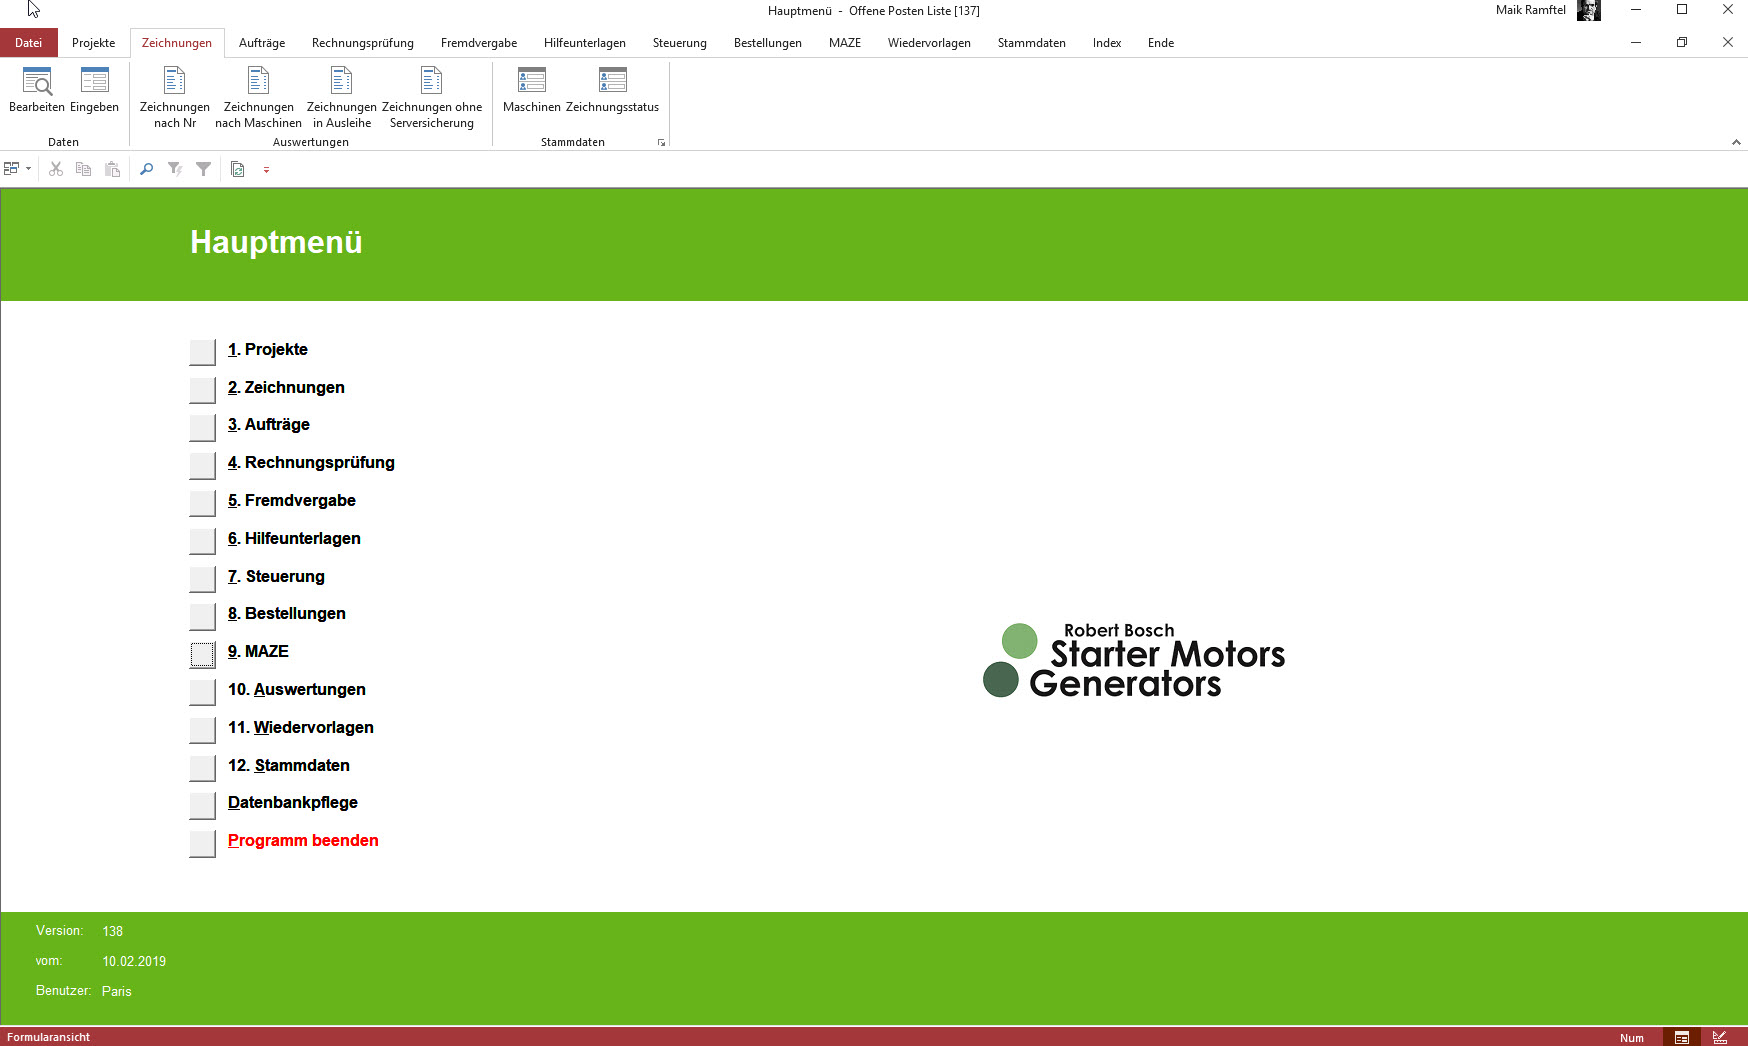
Task: Open the Zeichnungsstatus icon
Action: pyautogui.click(x=612, y=91)
